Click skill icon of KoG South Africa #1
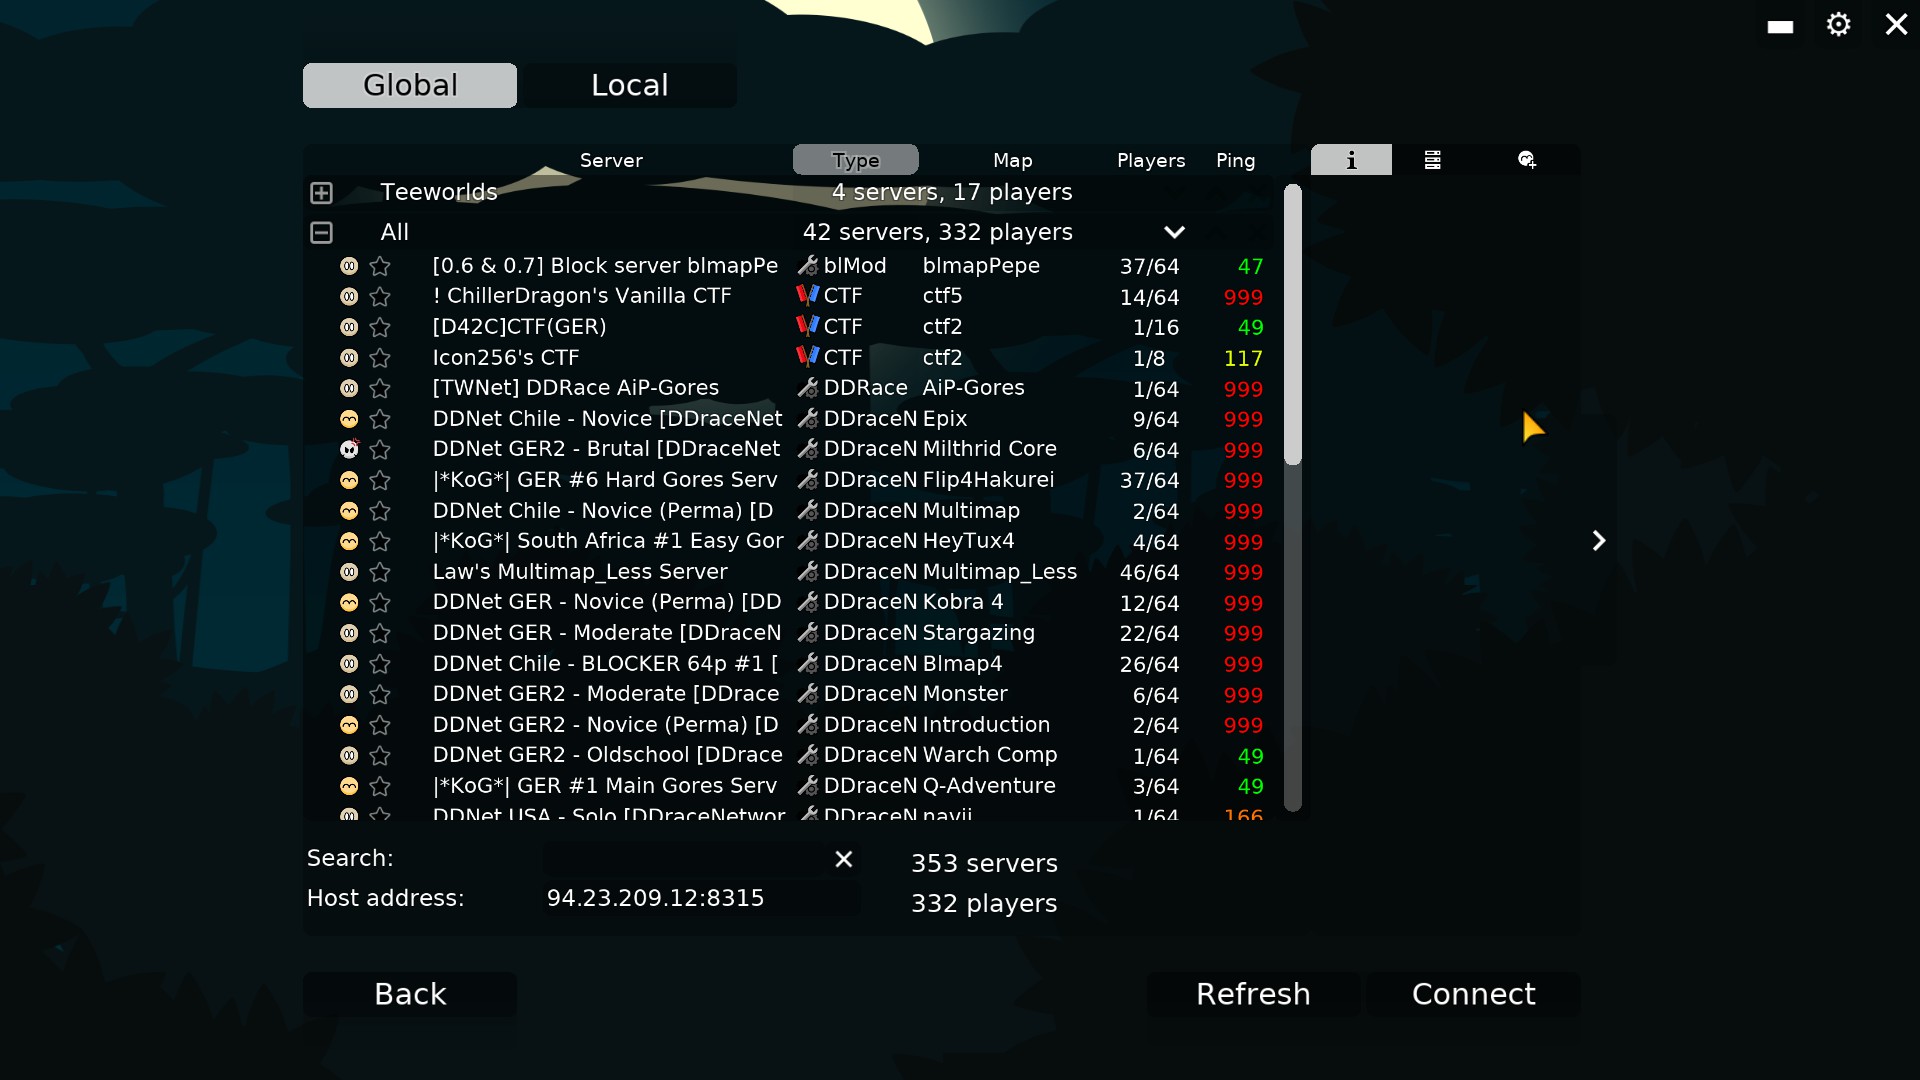Screen dimensions: 1920x1080 click(x=349, y=541)
